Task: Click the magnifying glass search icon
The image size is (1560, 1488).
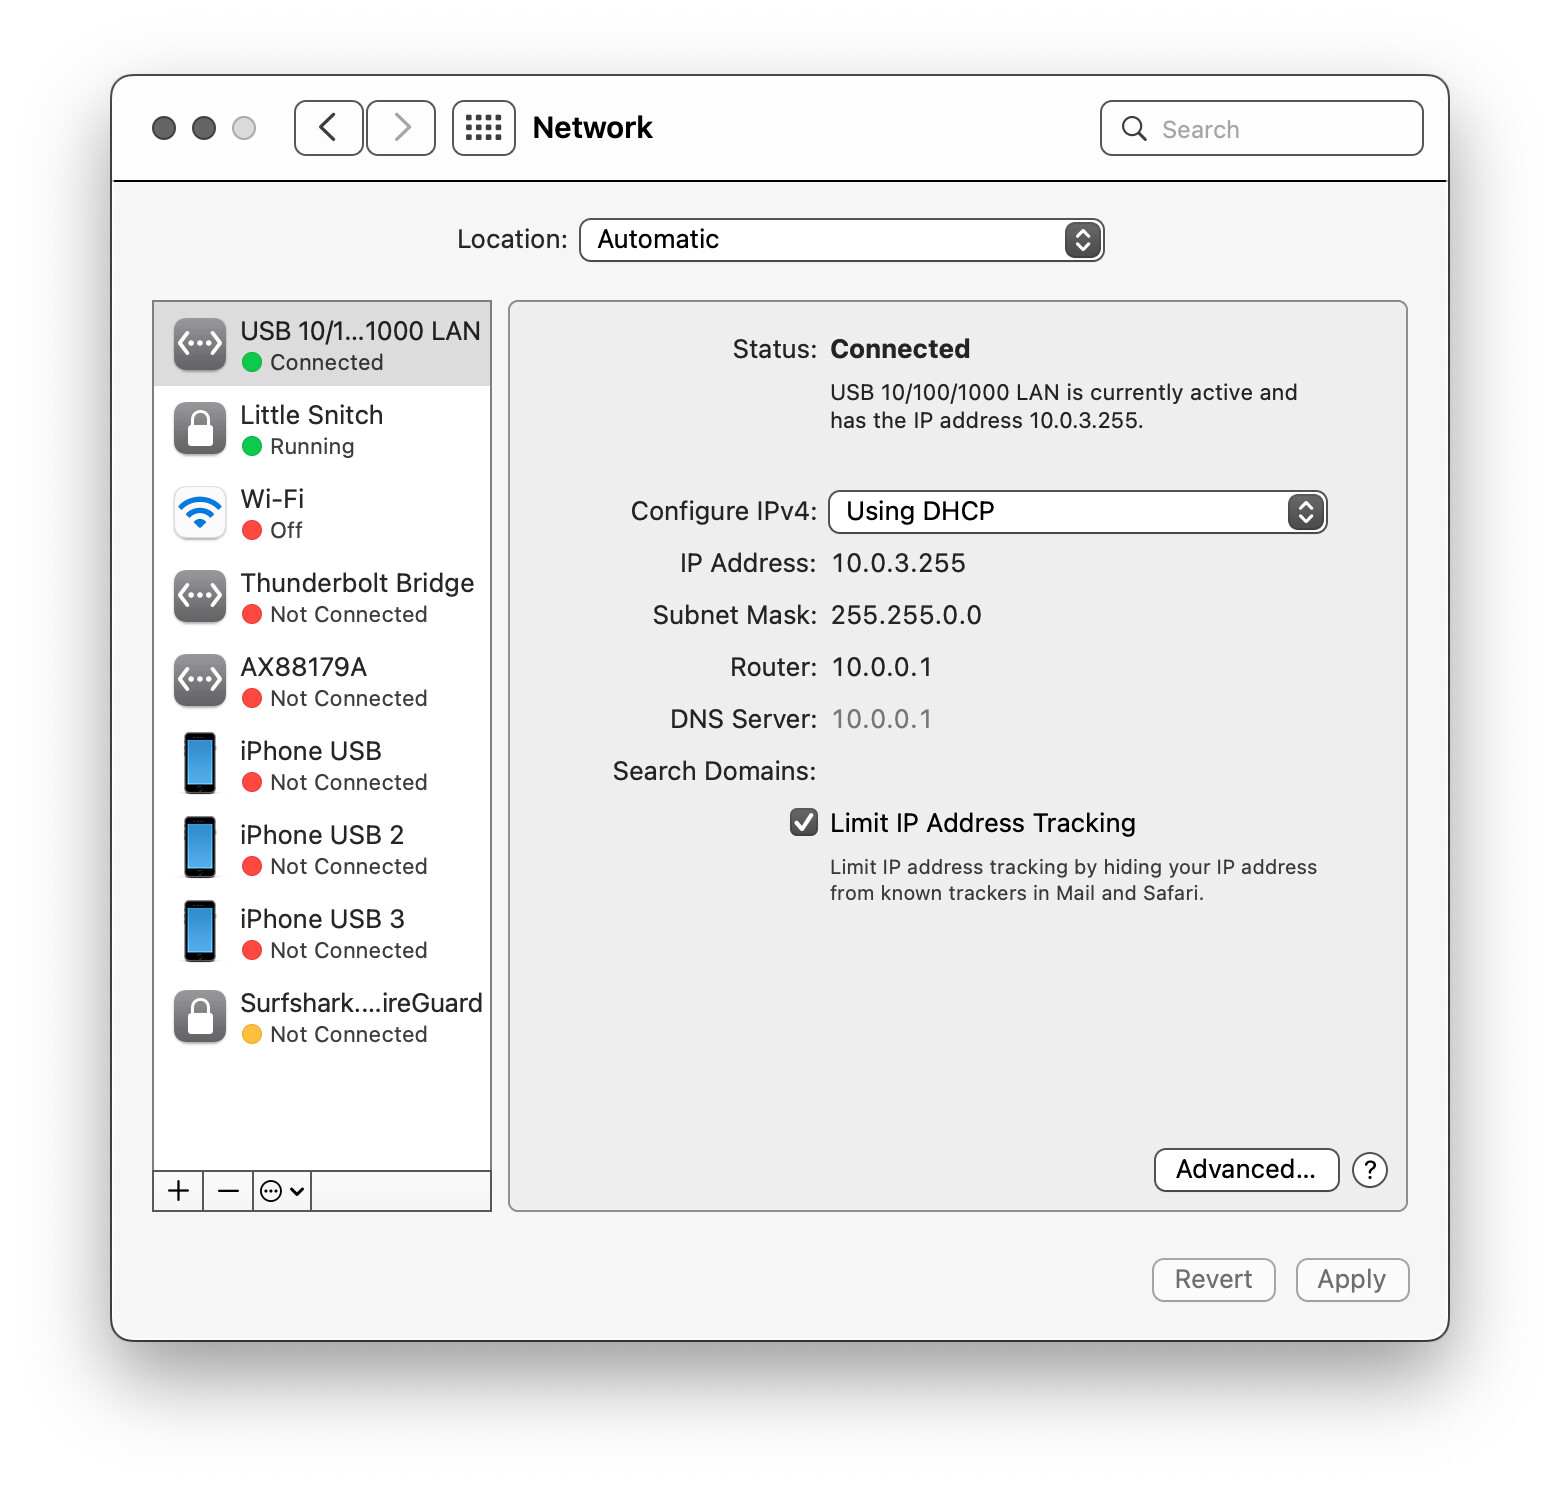Action: [x=1134, y=129]
